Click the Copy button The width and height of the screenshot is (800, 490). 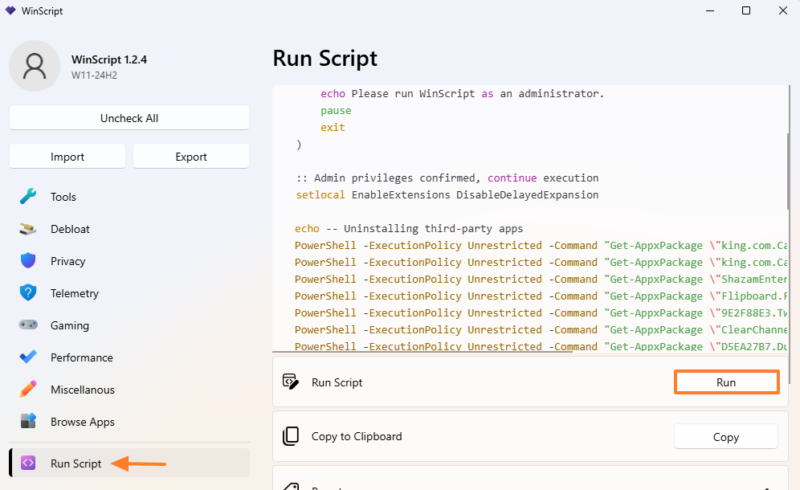point(725,436)
